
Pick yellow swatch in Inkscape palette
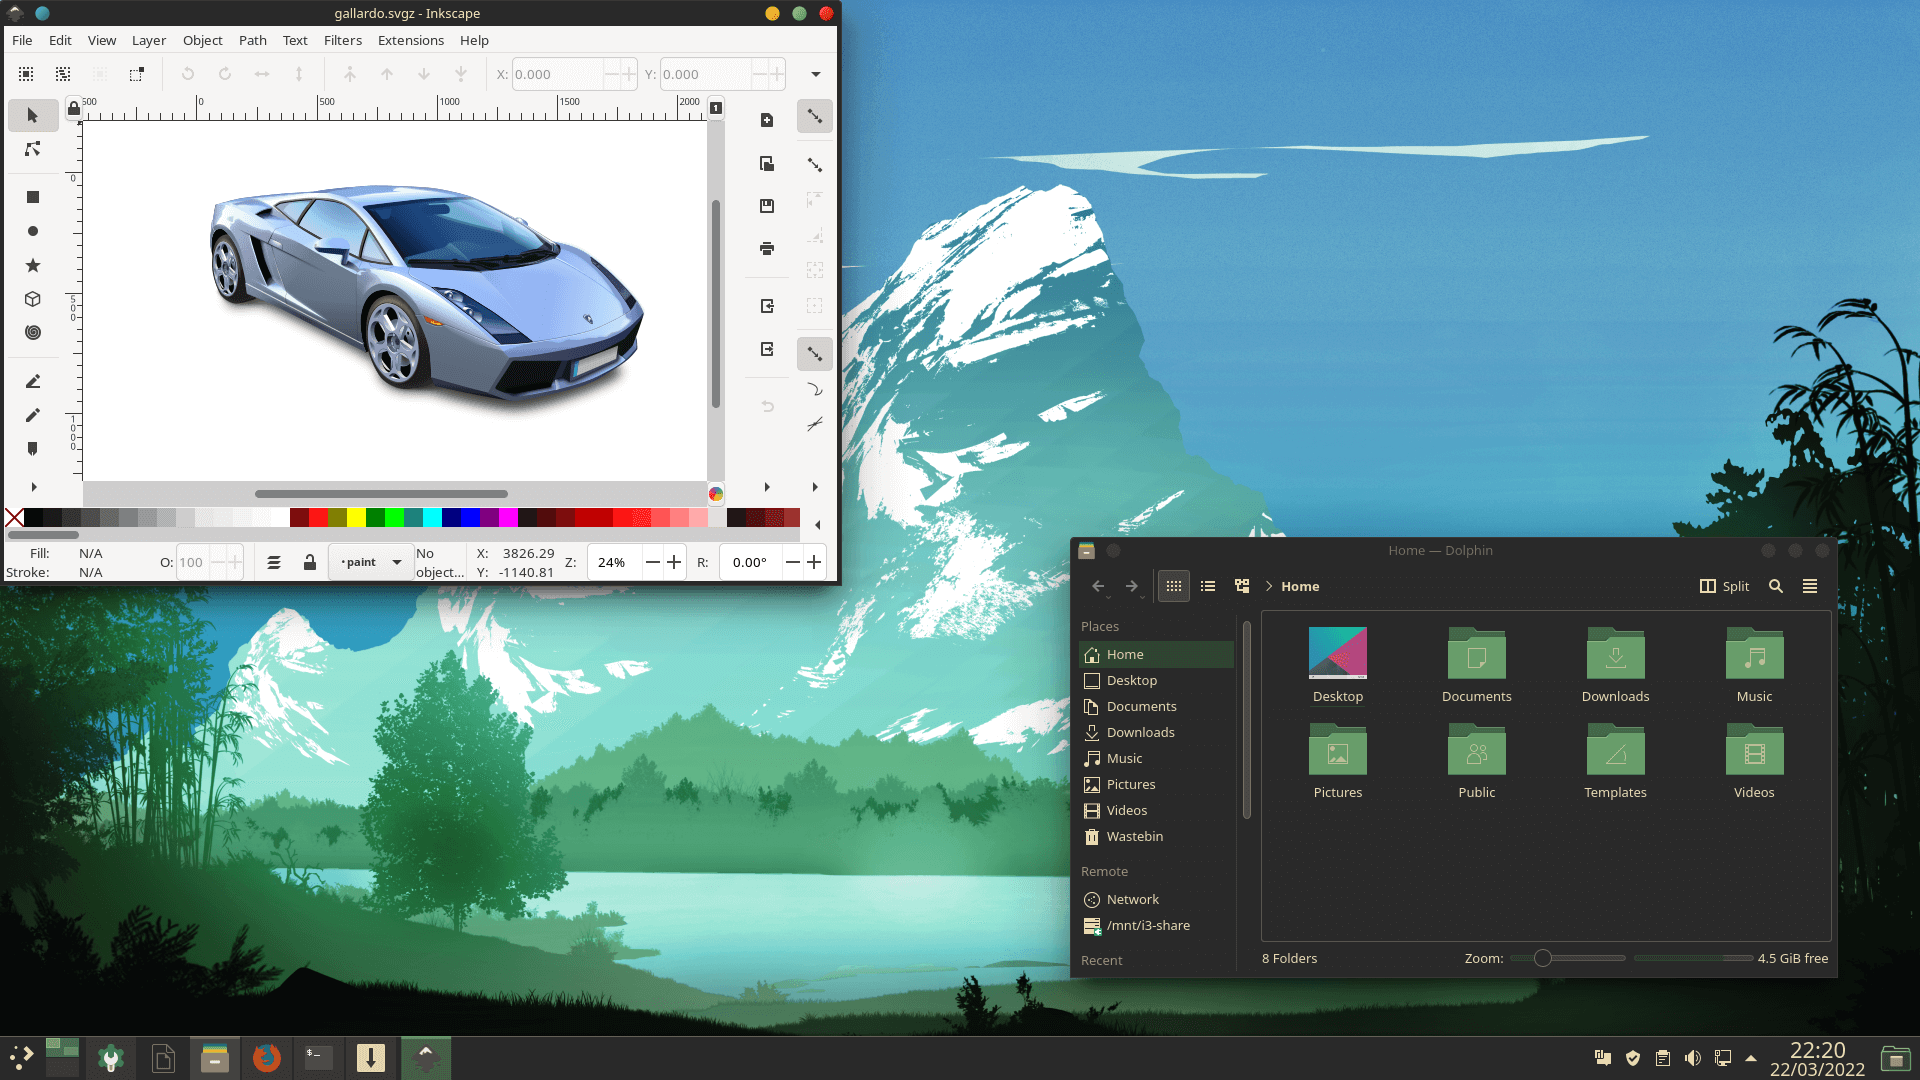coord(356,517)
